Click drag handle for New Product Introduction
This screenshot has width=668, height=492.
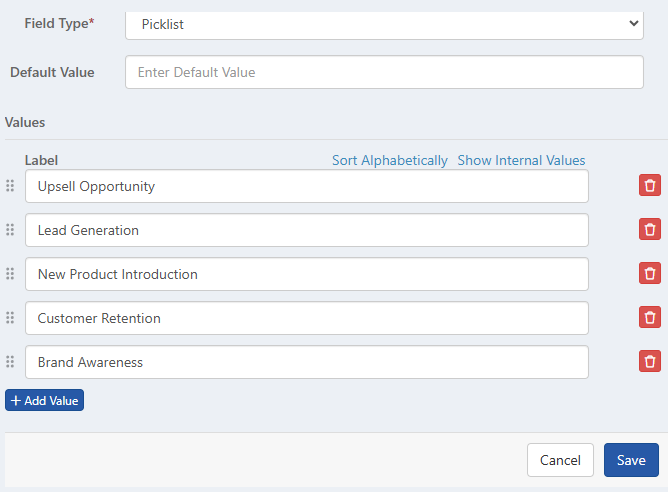point(10,274)
